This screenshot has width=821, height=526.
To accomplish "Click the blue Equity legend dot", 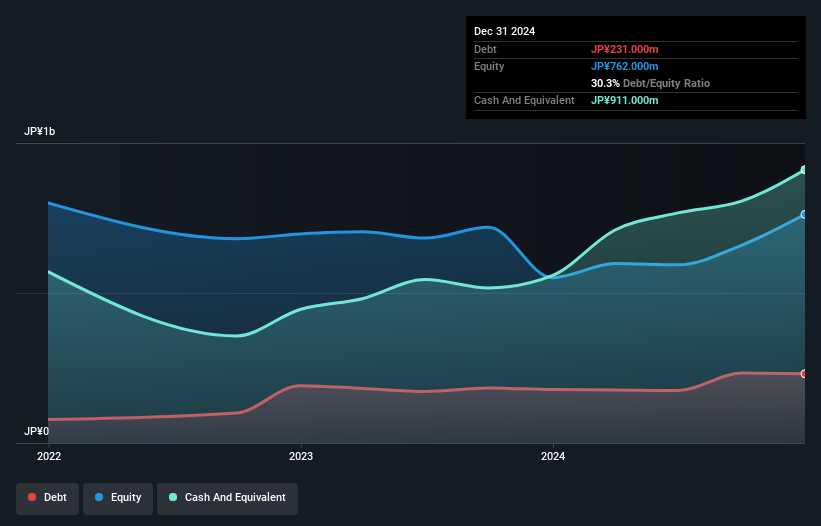I will coord(99,497).
